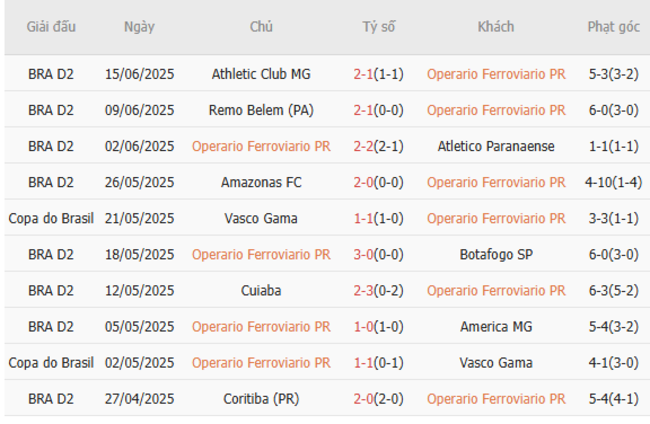Click the "Giải đấu" column header
Screen dimensions: 650x424
coord(51,27)
